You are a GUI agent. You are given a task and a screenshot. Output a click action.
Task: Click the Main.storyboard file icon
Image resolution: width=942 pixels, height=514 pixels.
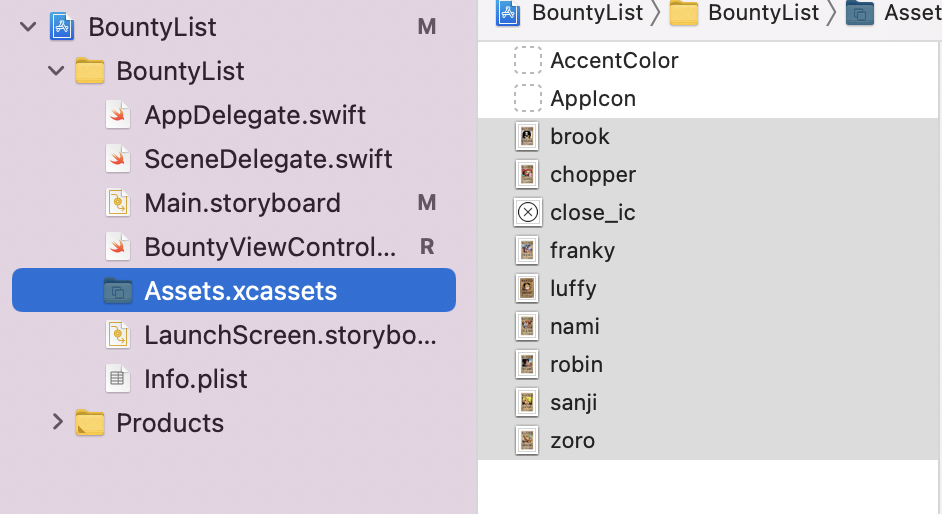tap(118, 202)
